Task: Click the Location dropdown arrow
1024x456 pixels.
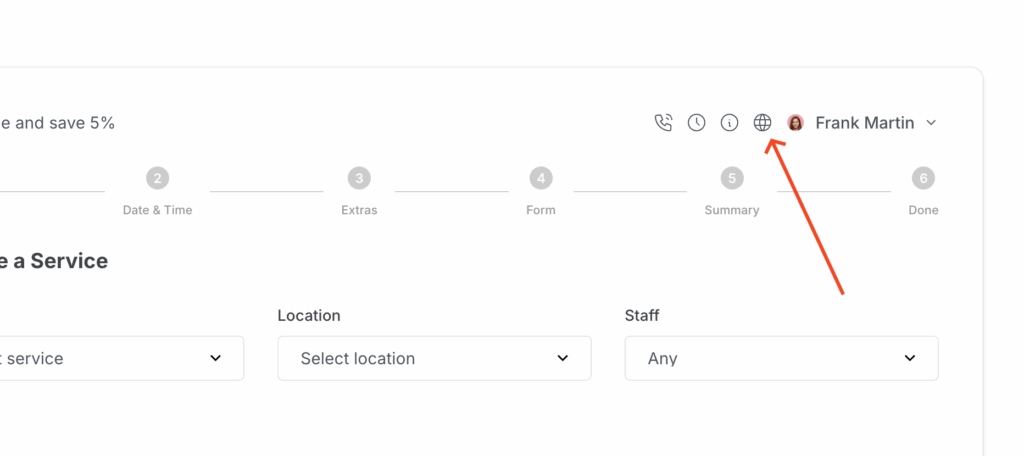Action: (562, 358)
